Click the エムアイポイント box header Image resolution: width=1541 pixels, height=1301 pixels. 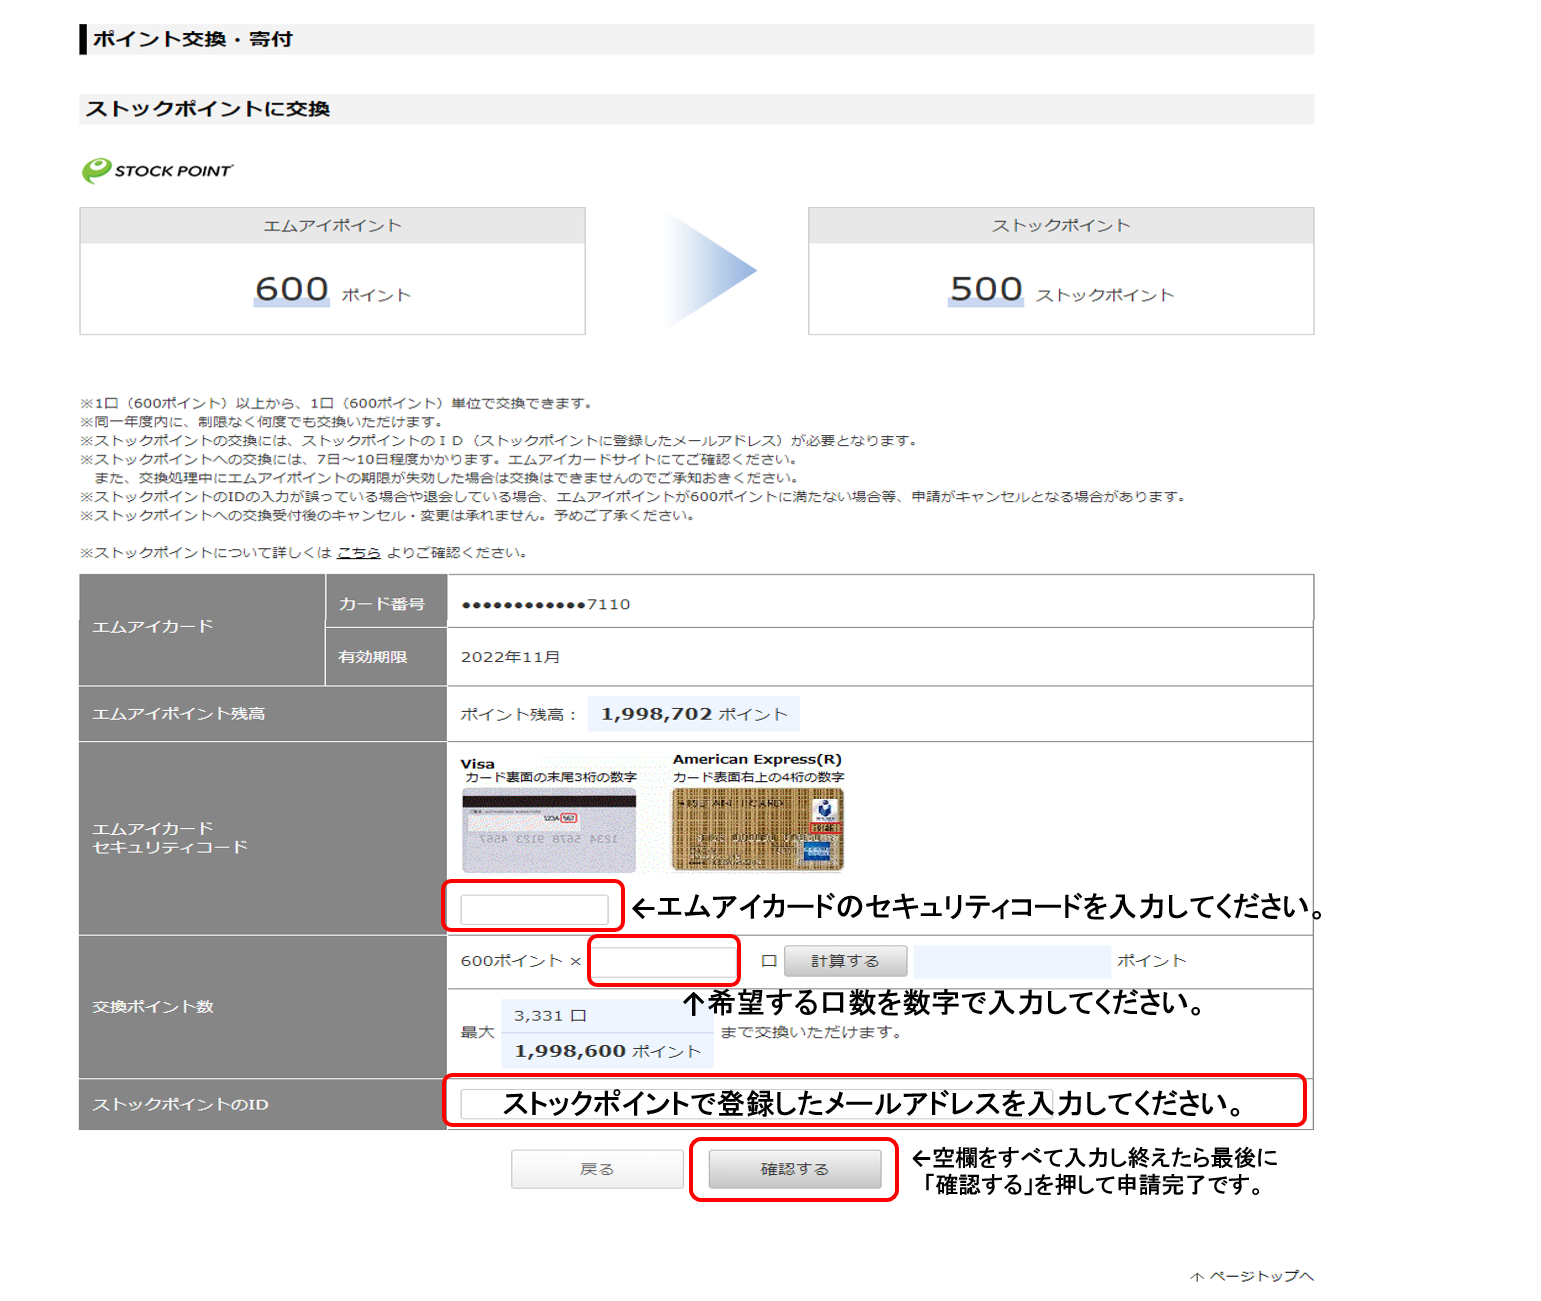332,226
